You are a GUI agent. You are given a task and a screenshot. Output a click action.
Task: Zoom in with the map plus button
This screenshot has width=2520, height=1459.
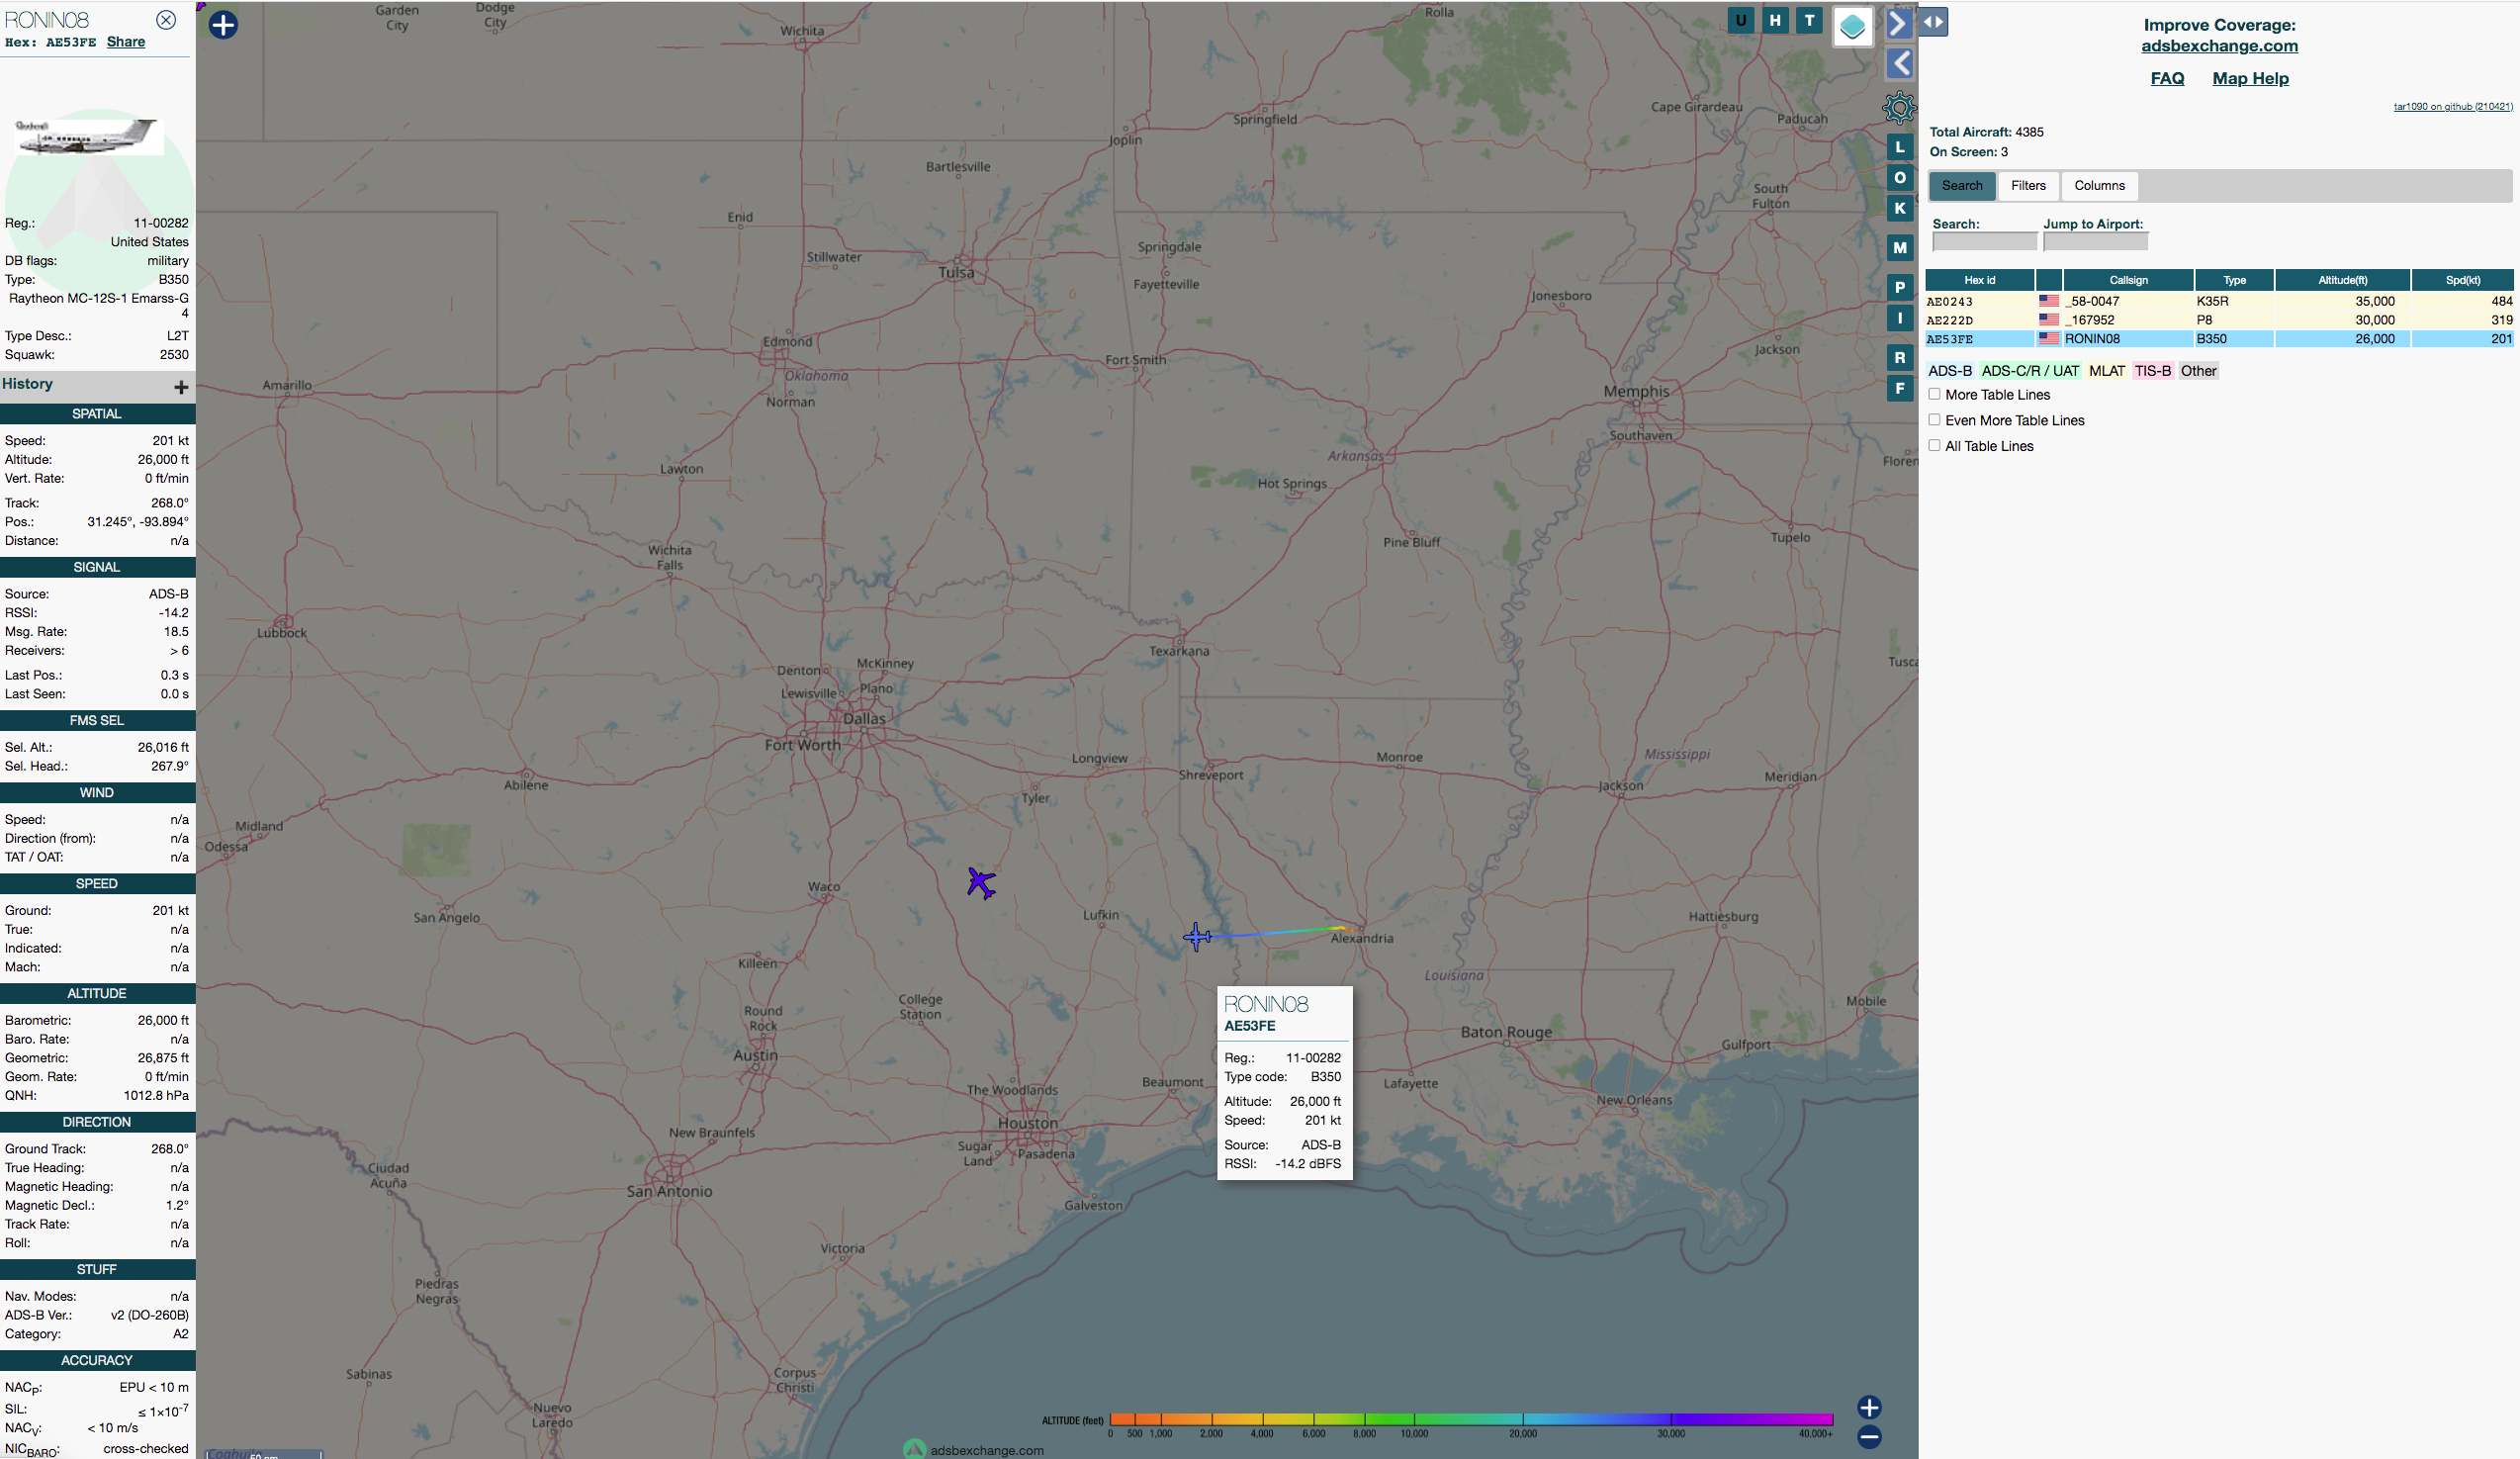point(1869,1407)
